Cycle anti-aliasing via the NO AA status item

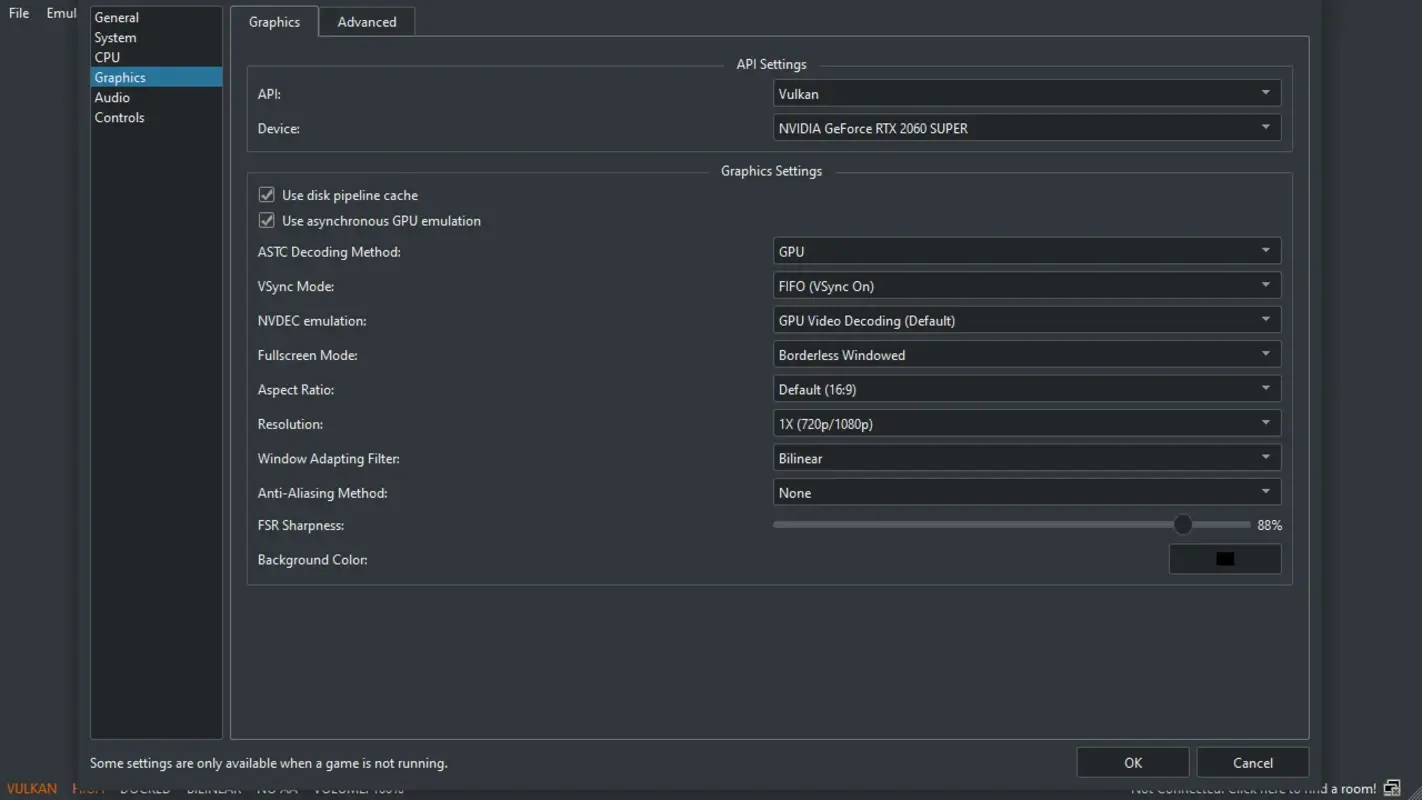277,789
